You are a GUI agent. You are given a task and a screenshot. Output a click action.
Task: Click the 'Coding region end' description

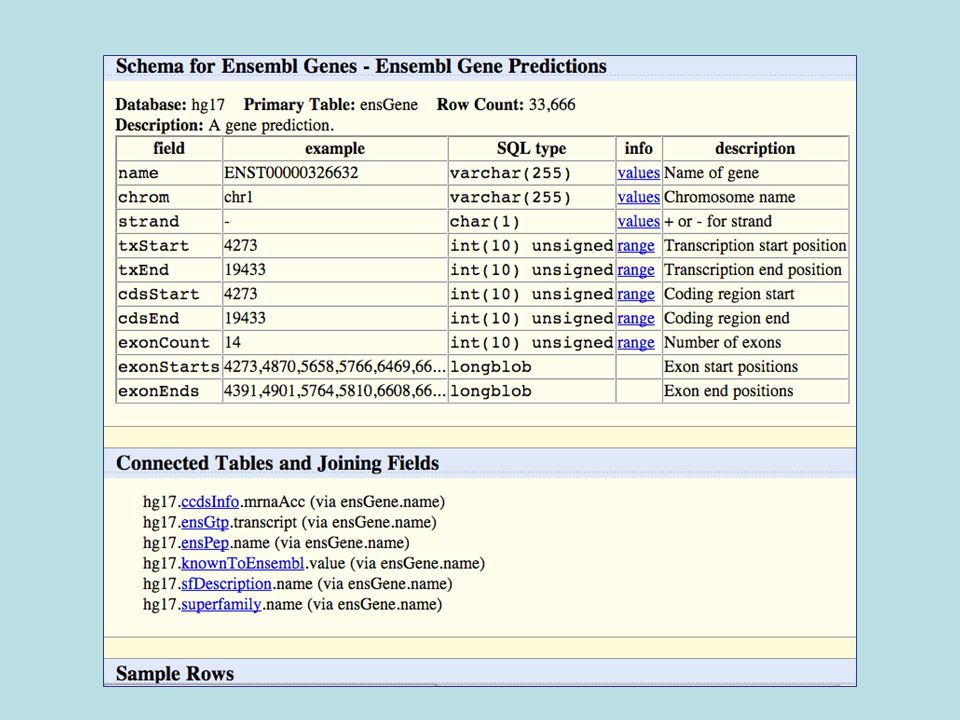pos(727,318)
